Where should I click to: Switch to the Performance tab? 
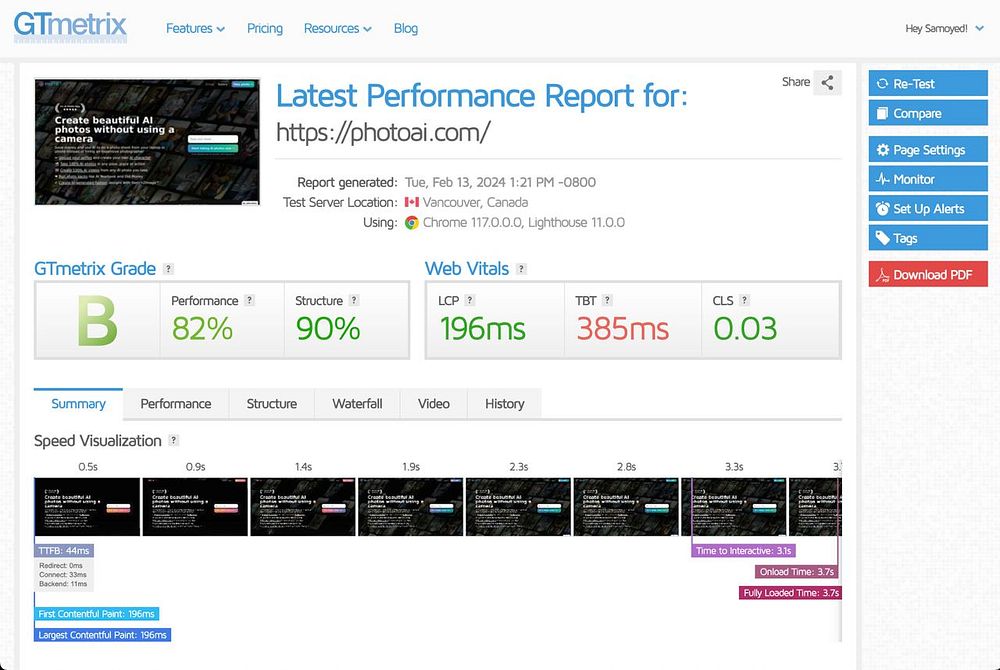(175, 404)
